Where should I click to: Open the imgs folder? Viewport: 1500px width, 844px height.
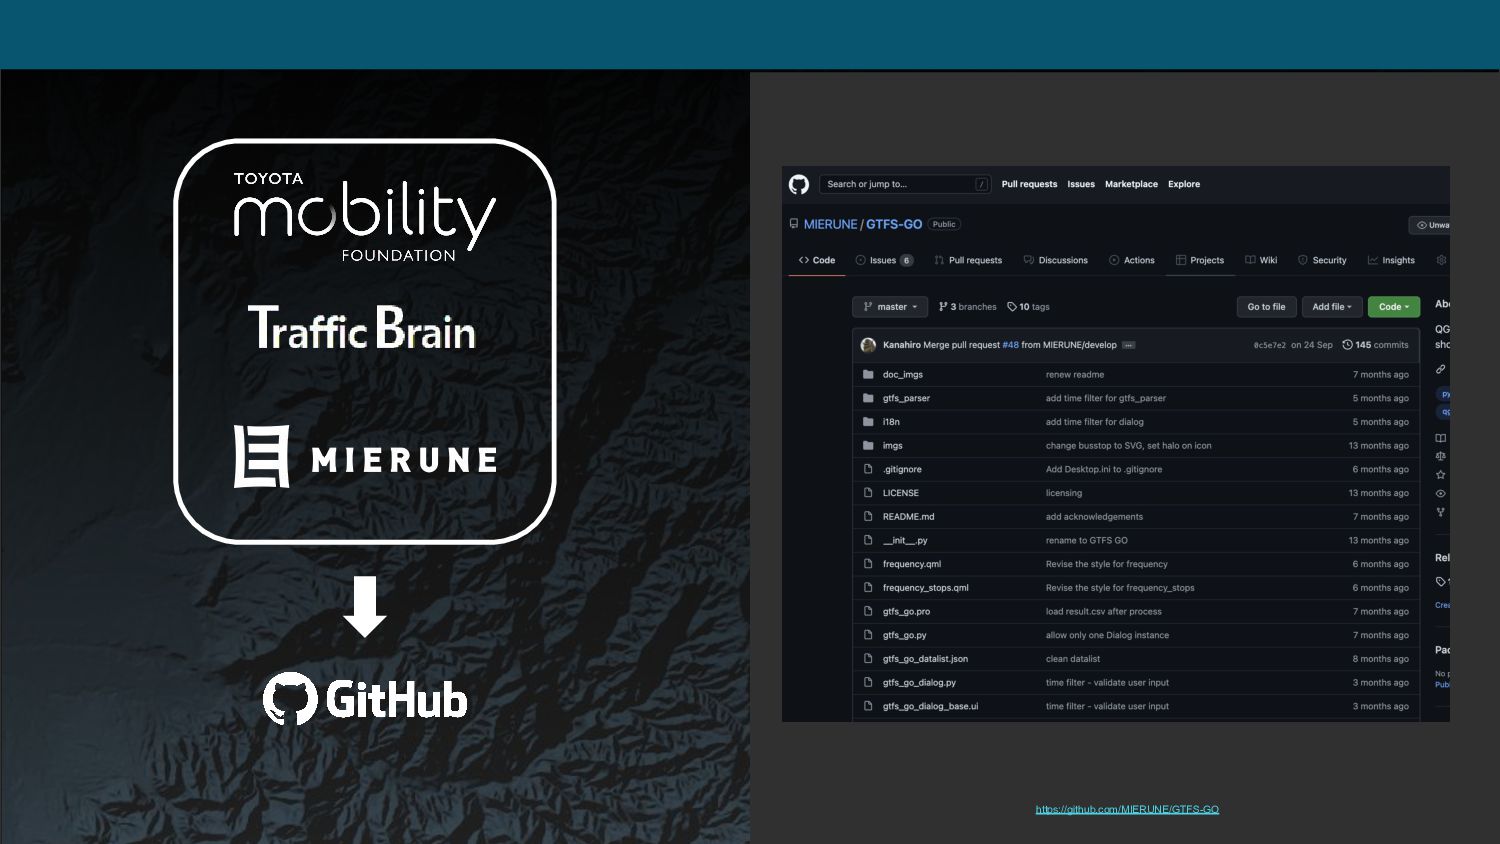893,446
